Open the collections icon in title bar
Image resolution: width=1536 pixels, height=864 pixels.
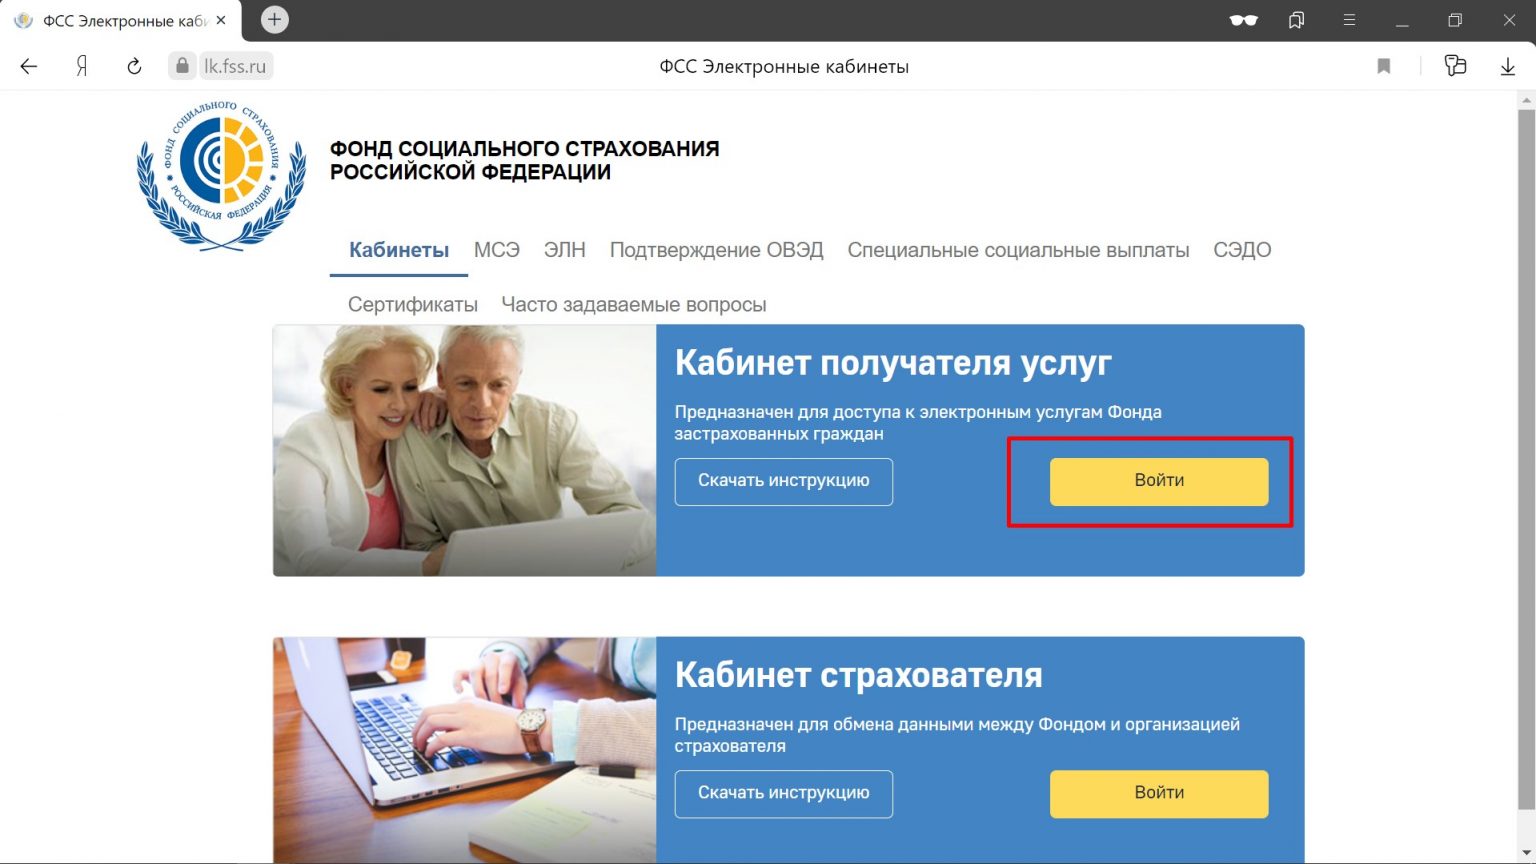1297,20
